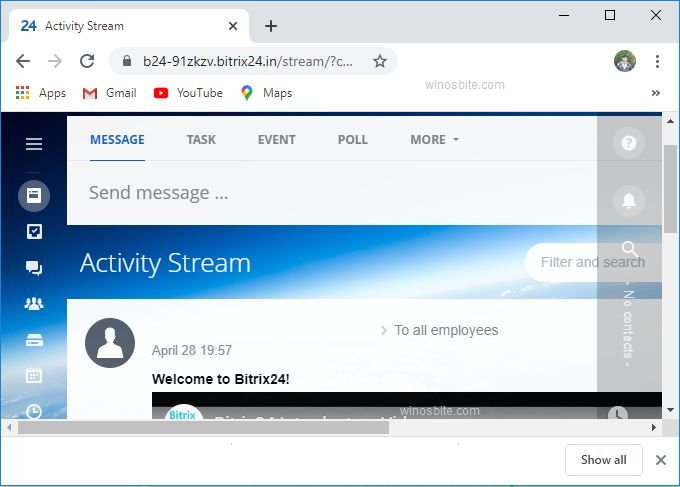The image size is (680, 487).
Task: Expand the hidden bookmarks overflow chevron
Action: 656,93
